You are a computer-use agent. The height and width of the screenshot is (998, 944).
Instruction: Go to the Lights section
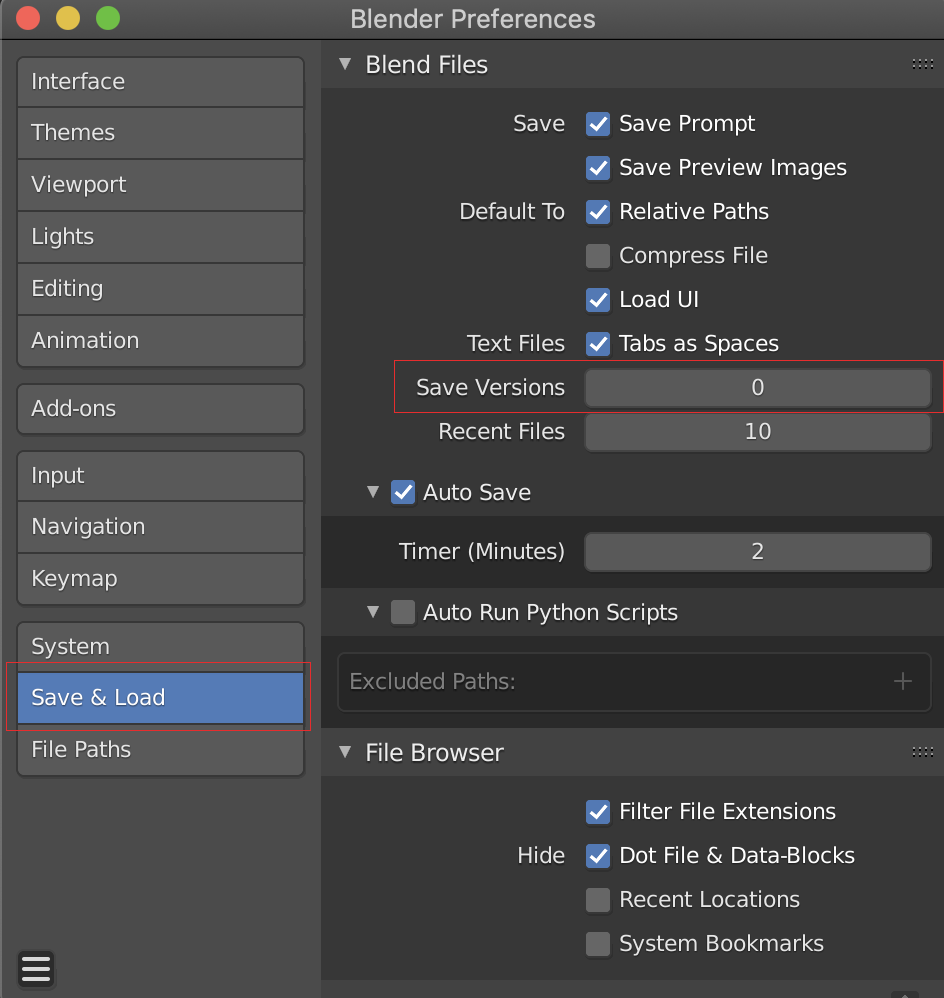point(160,237)
